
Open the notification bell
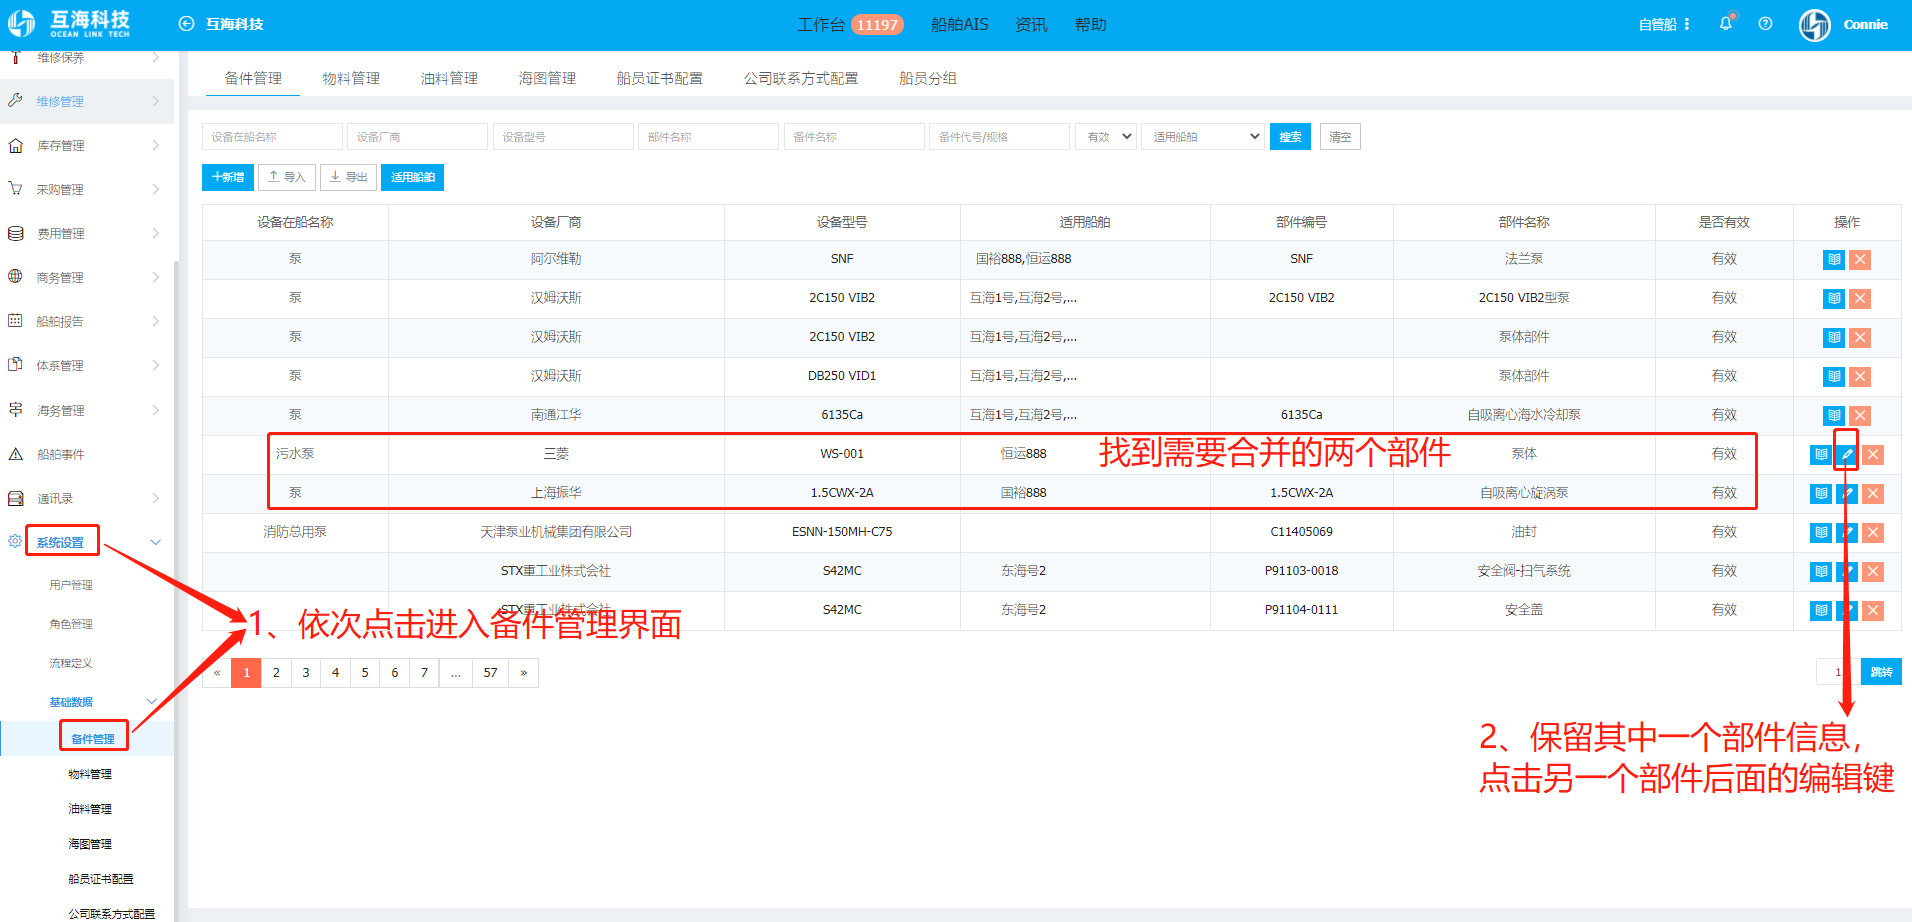(x=1726, y=24)
